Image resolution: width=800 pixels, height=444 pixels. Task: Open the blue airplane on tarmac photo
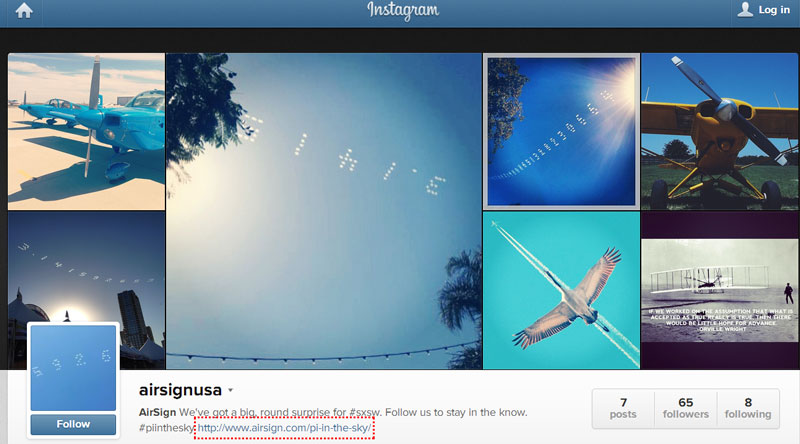click(x=86, y=132)
